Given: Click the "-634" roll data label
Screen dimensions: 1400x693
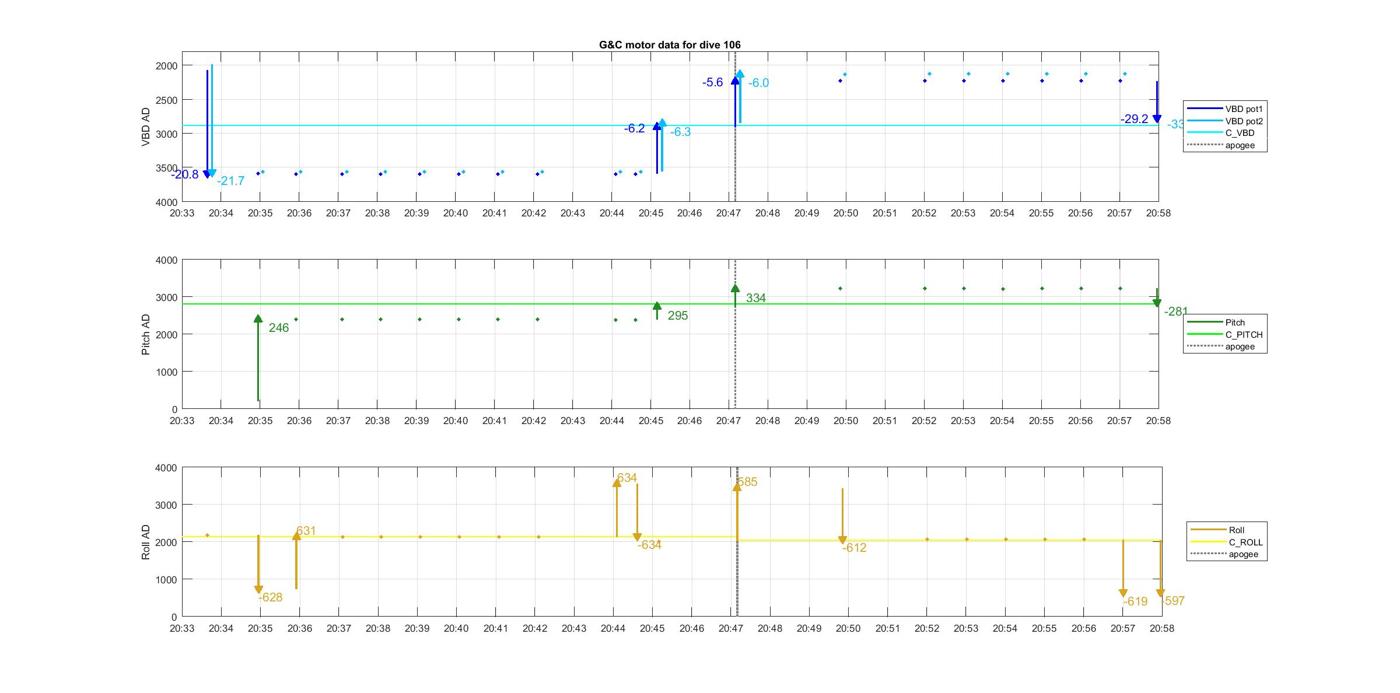Looking at the screenshot, I should [650, 545].
